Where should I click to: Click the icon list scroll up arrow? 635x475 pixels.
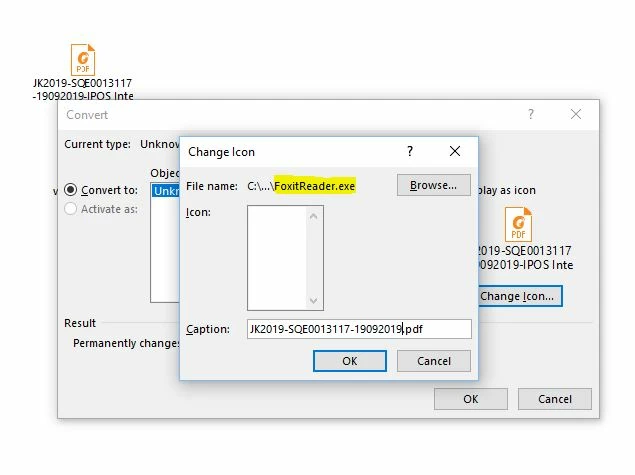tap(313, 216)
